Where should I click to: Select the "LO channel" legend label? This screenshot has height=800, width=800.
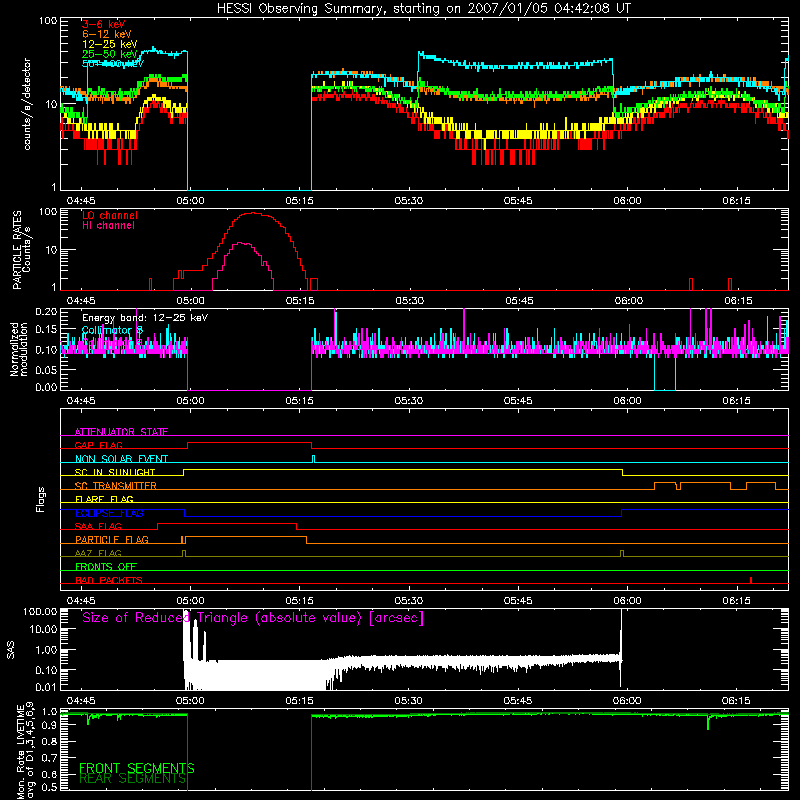pos(110,215)
